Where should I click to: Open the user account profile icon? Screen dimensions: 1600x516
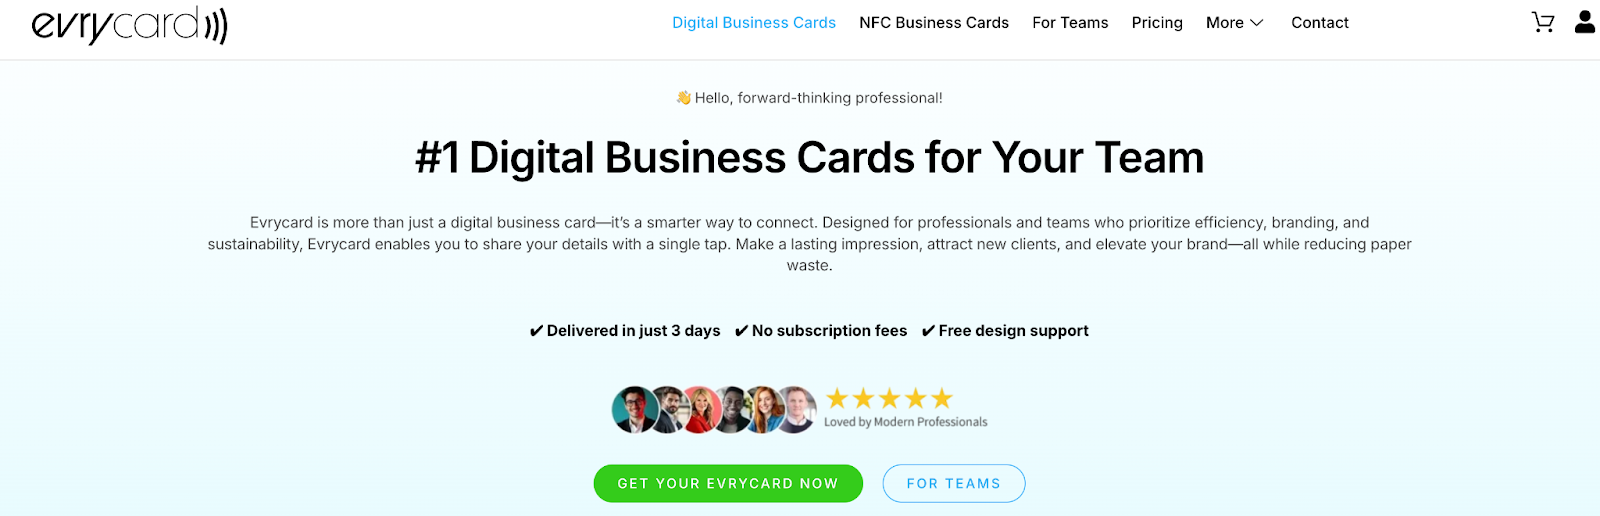[1585, 22]
